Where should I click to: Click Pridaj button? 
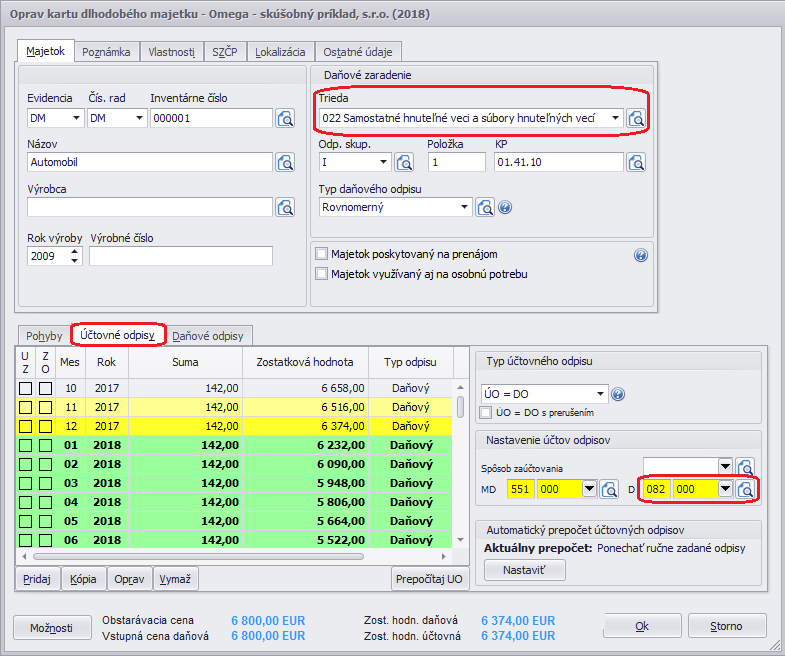(x=37, y=579)
